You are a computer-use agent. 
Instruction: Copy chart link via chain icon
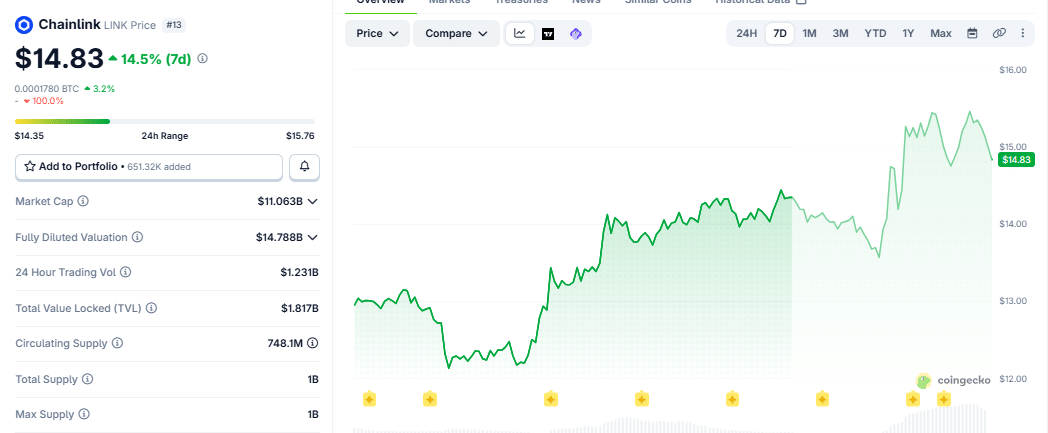tap(999, 33)
